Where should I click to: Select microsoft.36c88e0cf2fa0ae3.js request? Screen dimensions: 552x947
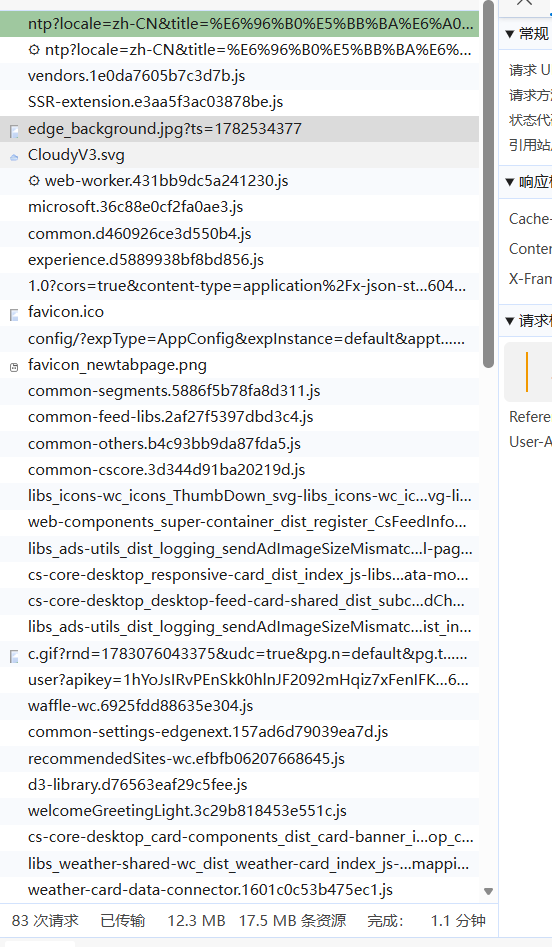pos(239,207)
